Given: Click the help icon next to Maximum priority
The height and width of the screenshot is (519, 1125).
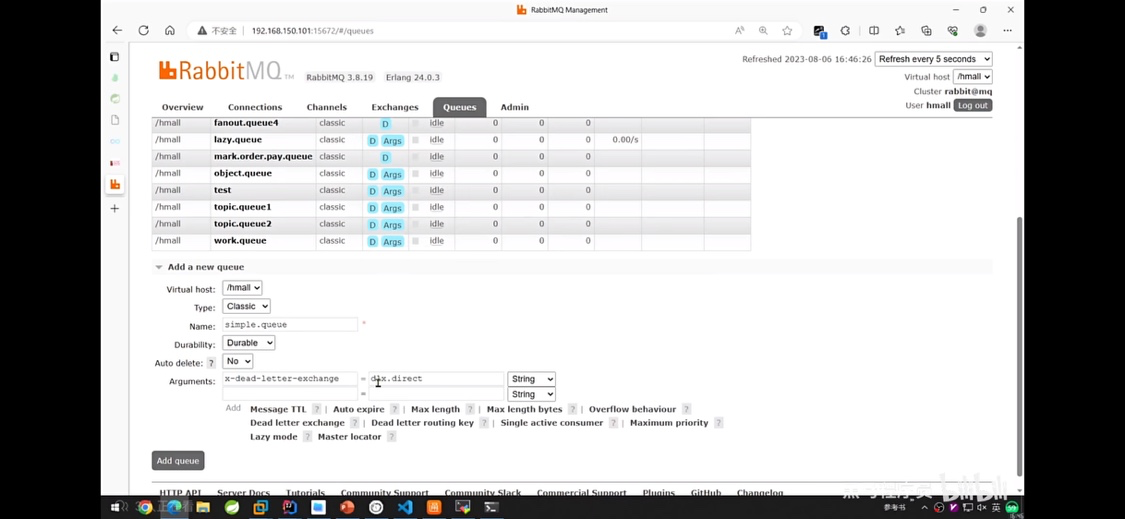Looking at the screenshot, I should pos(718,423).
